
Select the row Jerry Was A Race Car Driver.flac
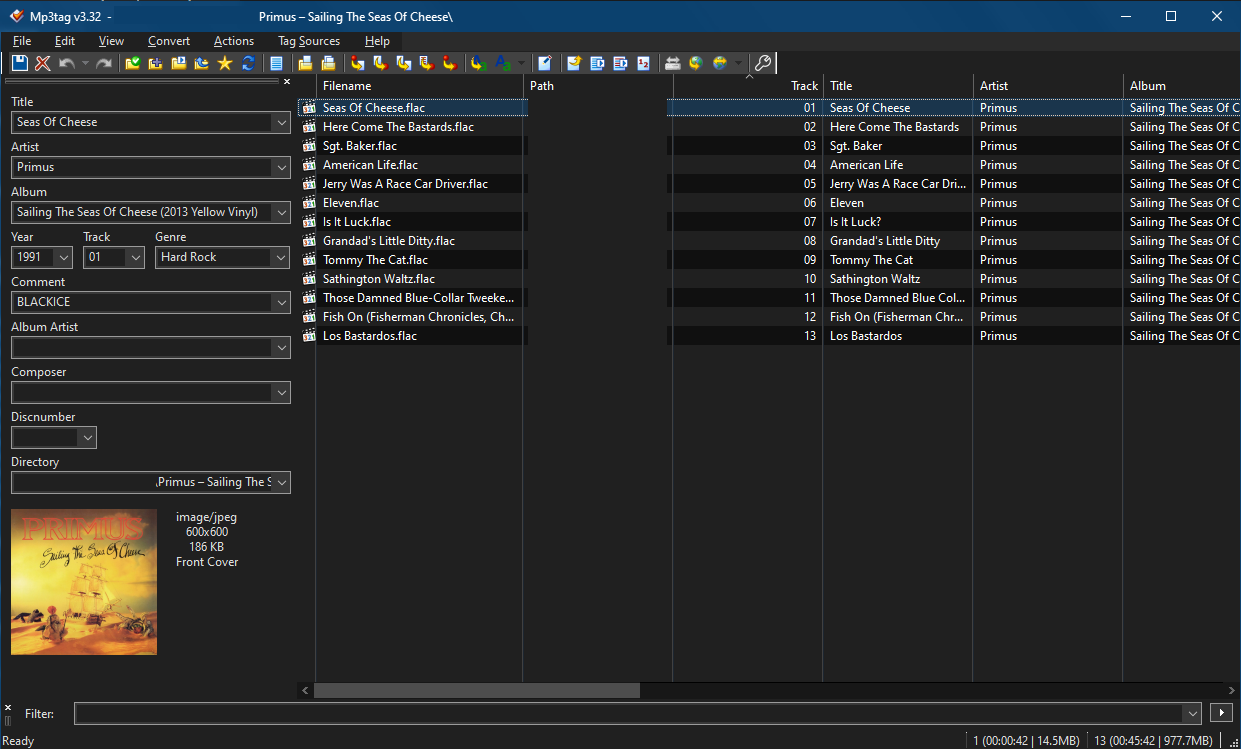405,184
